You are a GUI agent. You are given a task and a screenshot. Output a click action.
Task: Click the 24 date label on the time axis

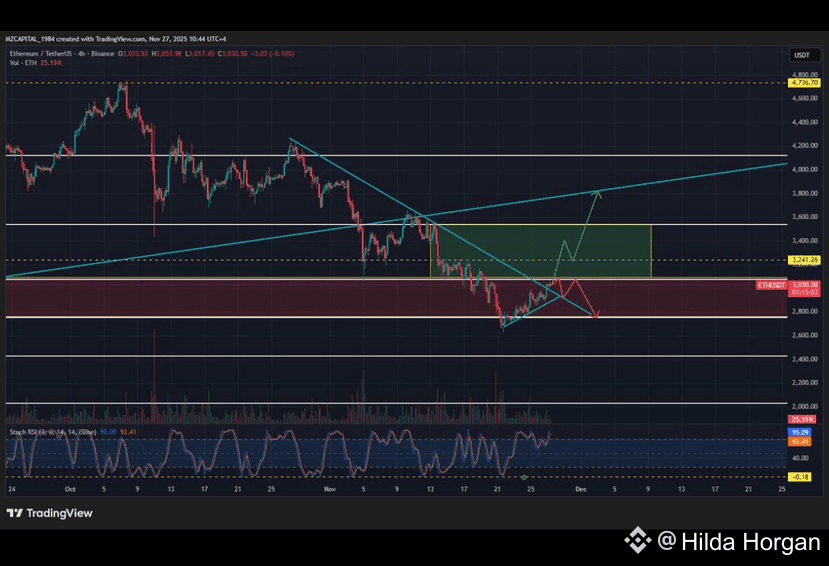click(12, 489)
